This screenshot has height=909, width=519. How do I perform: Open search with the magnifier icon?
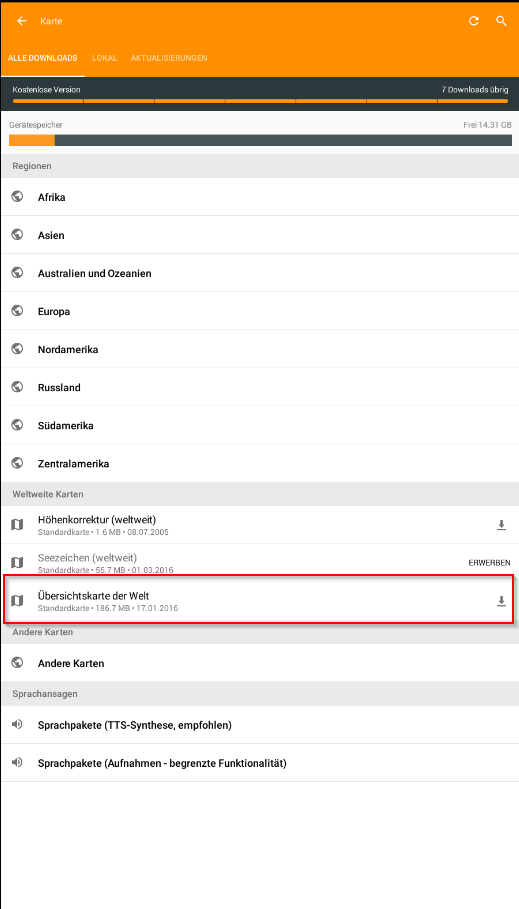click(x=502, y=21)
